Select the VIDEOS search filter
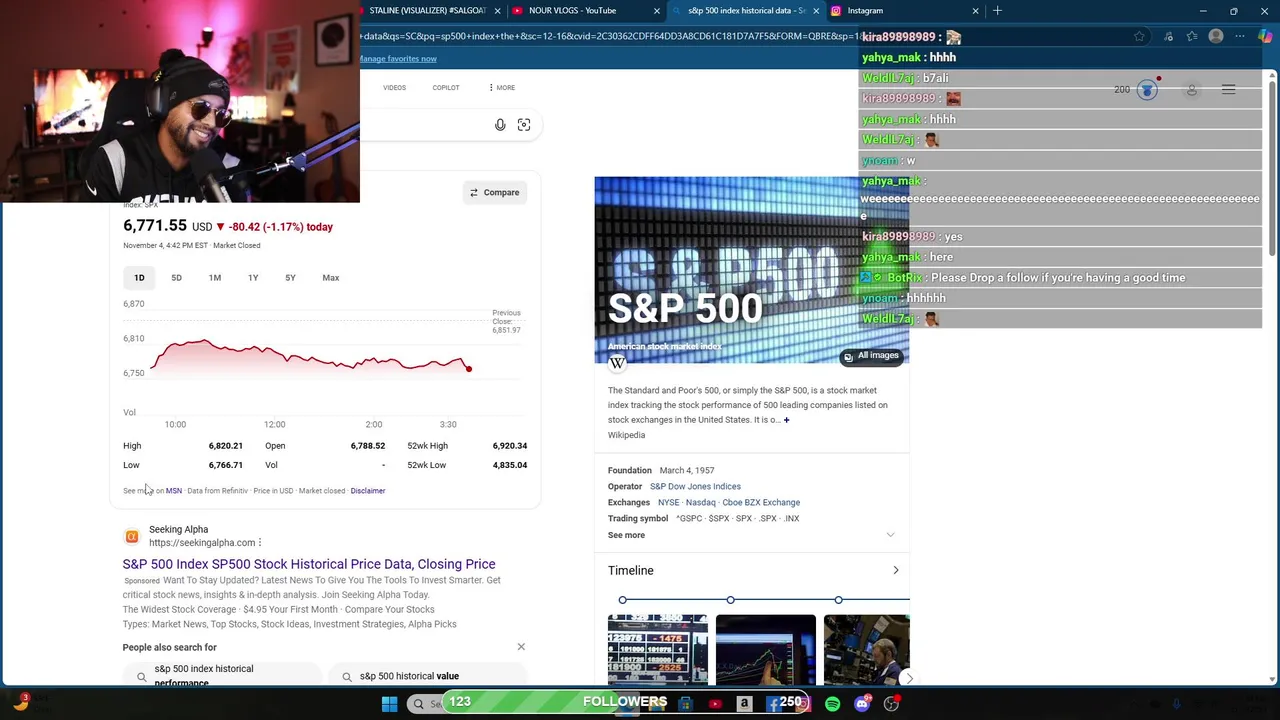This screenshot has height=720, width=1280. click(x=394, y=88)
